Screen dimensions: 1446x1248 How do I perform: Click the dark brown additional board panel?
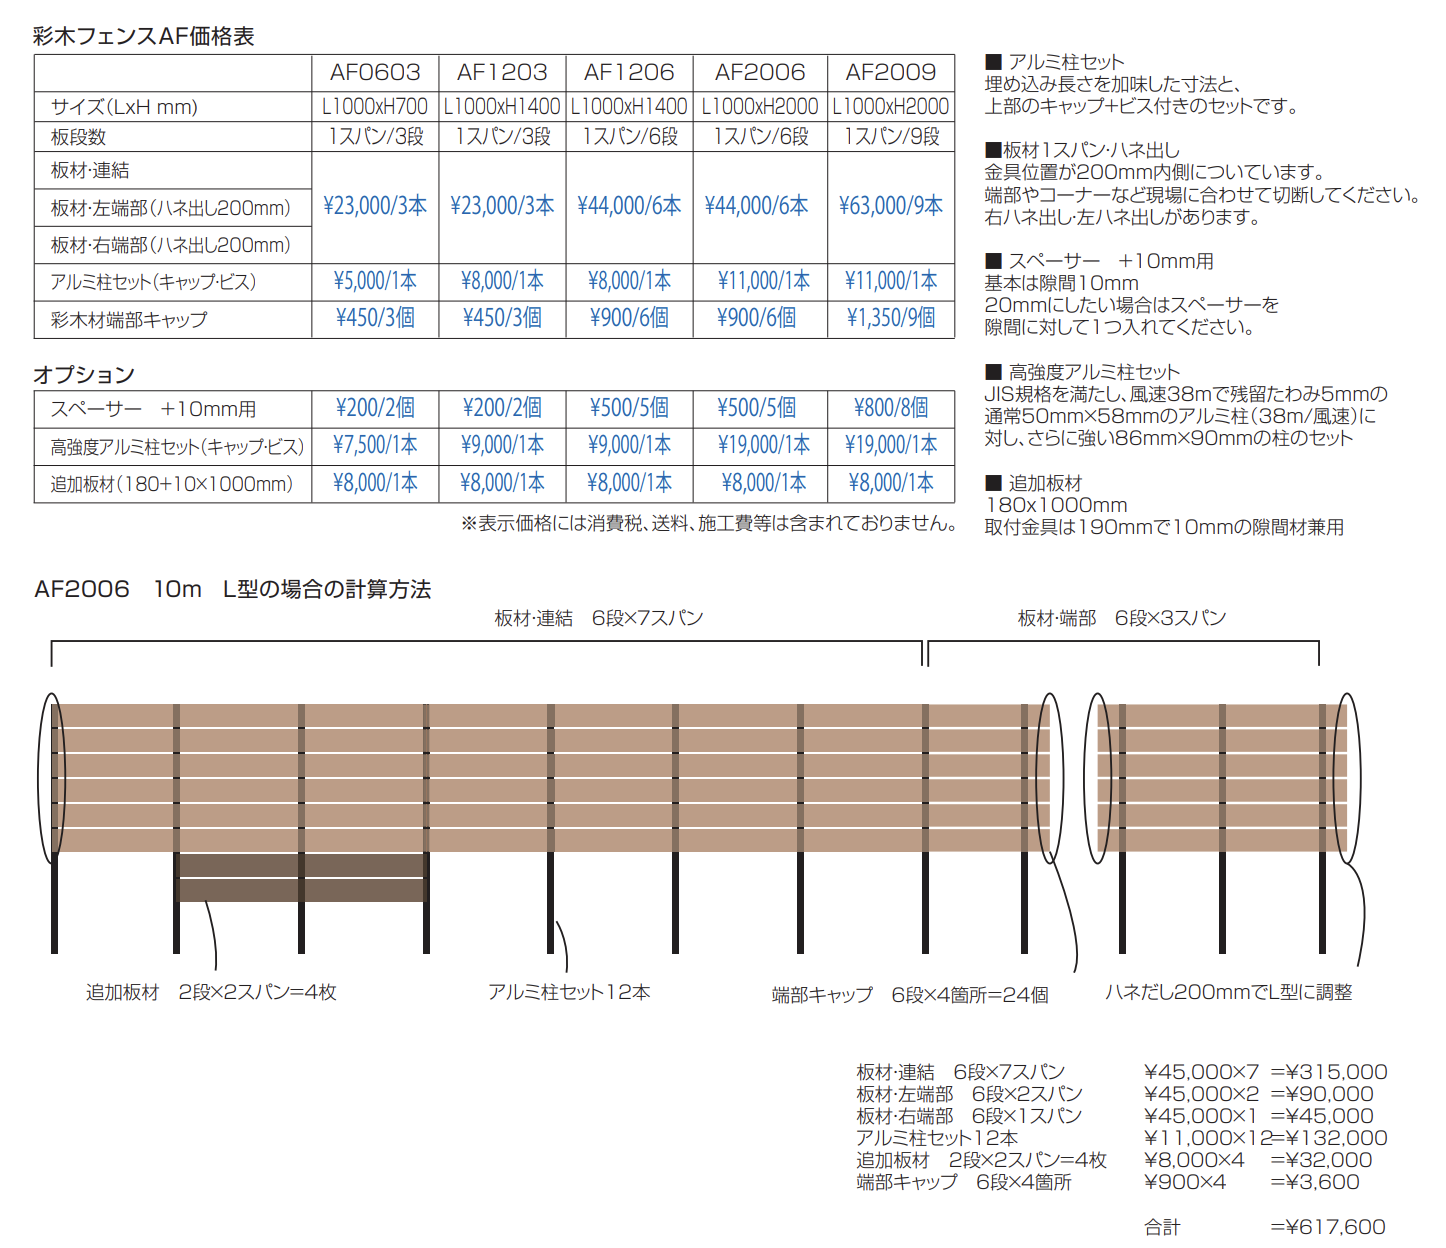coord(302,877)
